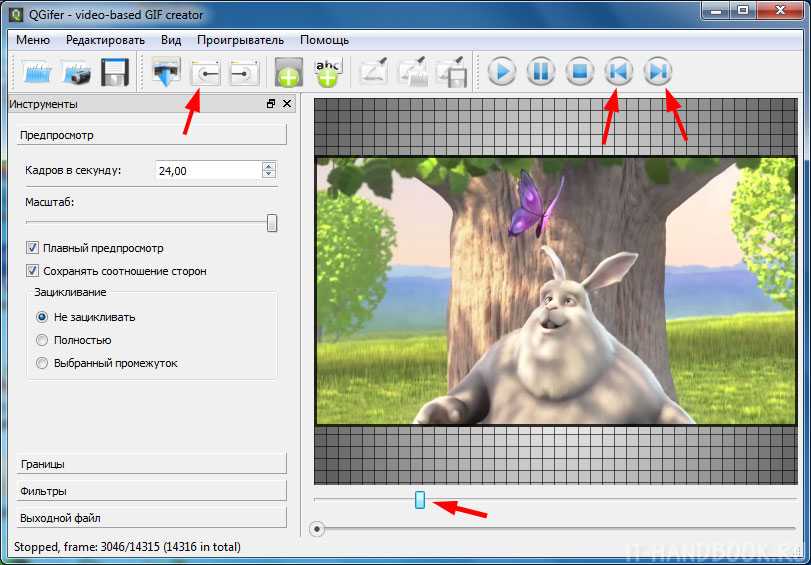Maximize the QGifer window
The image size is (811, 565).
[743, 10]
